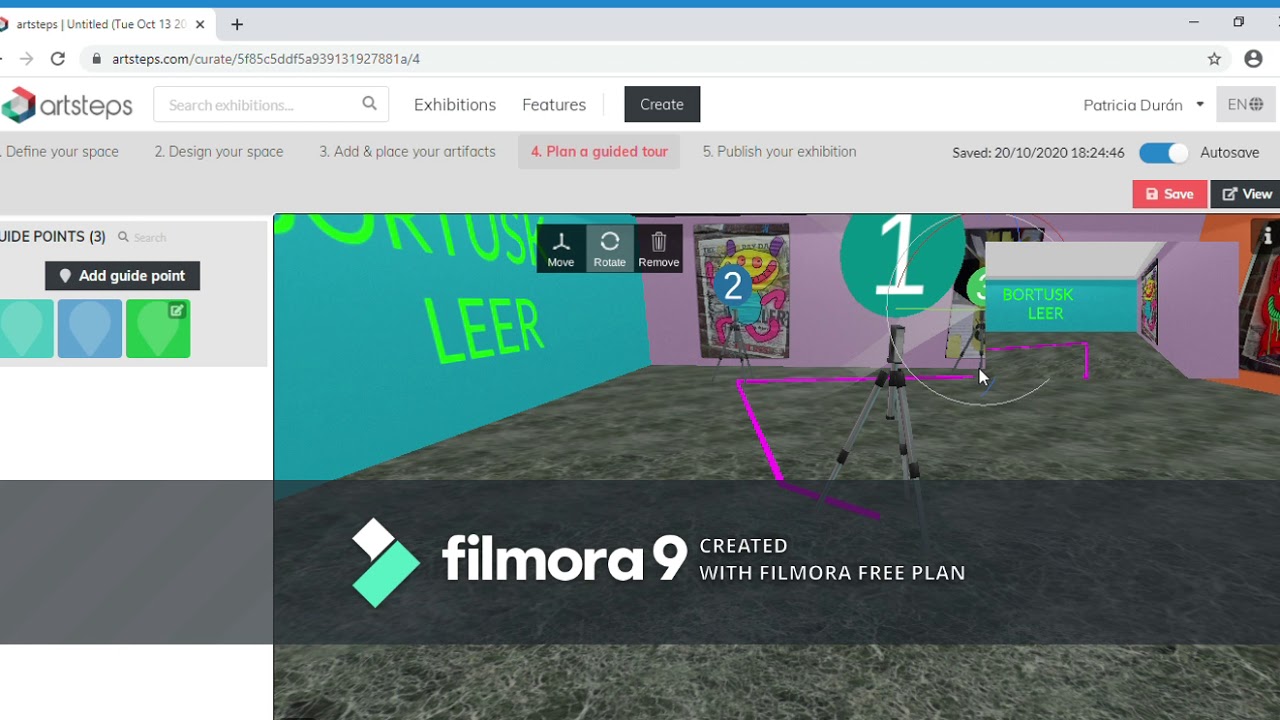Go to step 3 Add & place your artifacts
The height and width of the screenshot is (720, 1280).
click(x=407, y=152)
